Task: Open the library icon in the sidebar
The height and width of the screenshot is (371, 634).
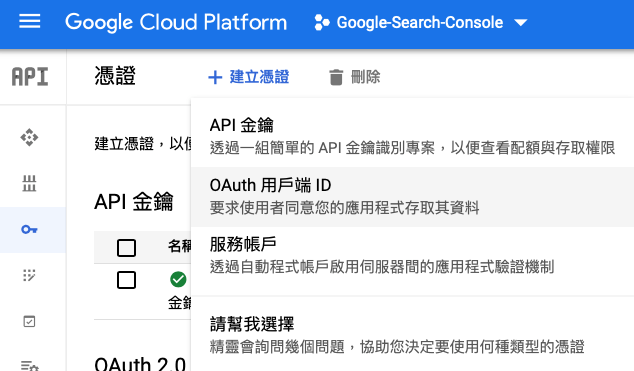Action: click(x=29, y=183)
